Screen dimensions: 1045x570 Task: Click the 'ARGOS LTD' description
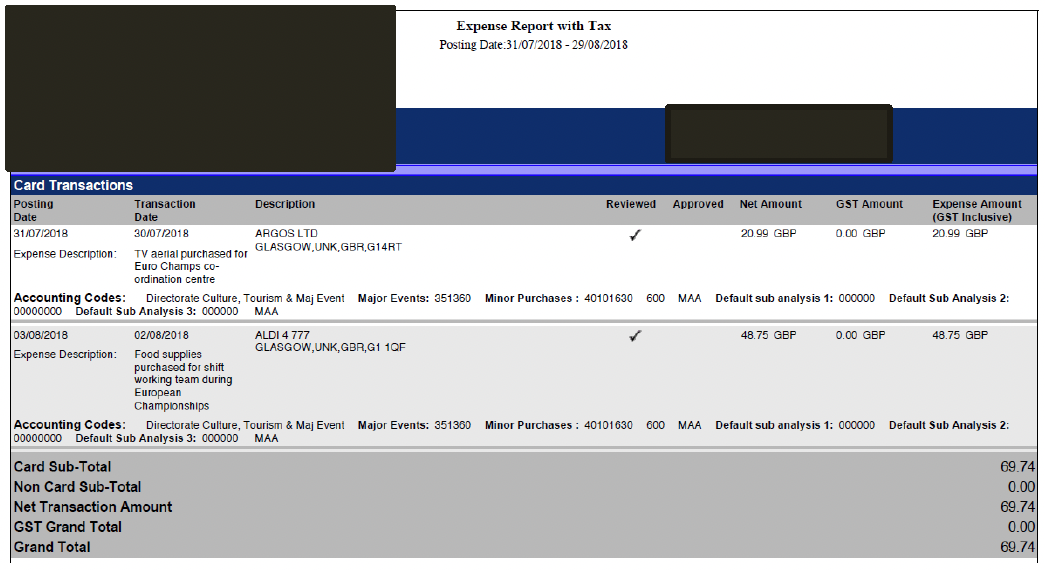point(286,233)
